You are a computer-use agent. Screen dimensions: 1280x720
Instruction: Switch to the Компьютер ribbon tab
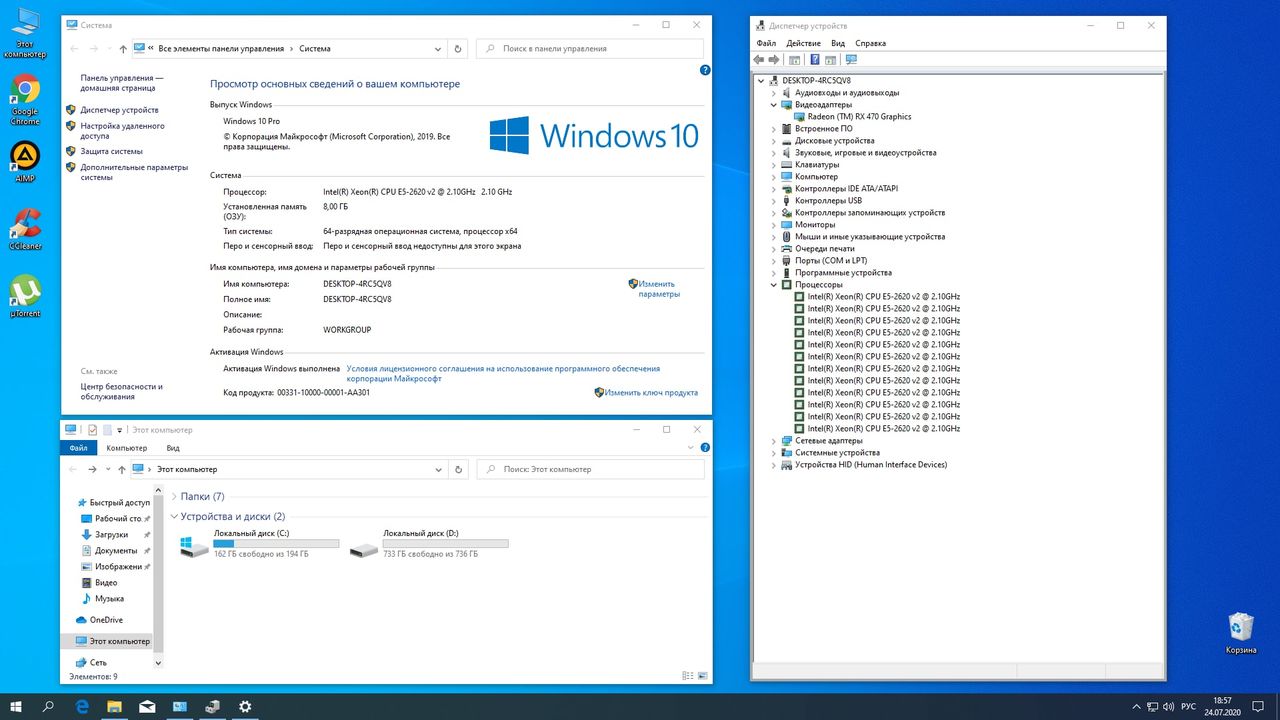tap(127, 448)
